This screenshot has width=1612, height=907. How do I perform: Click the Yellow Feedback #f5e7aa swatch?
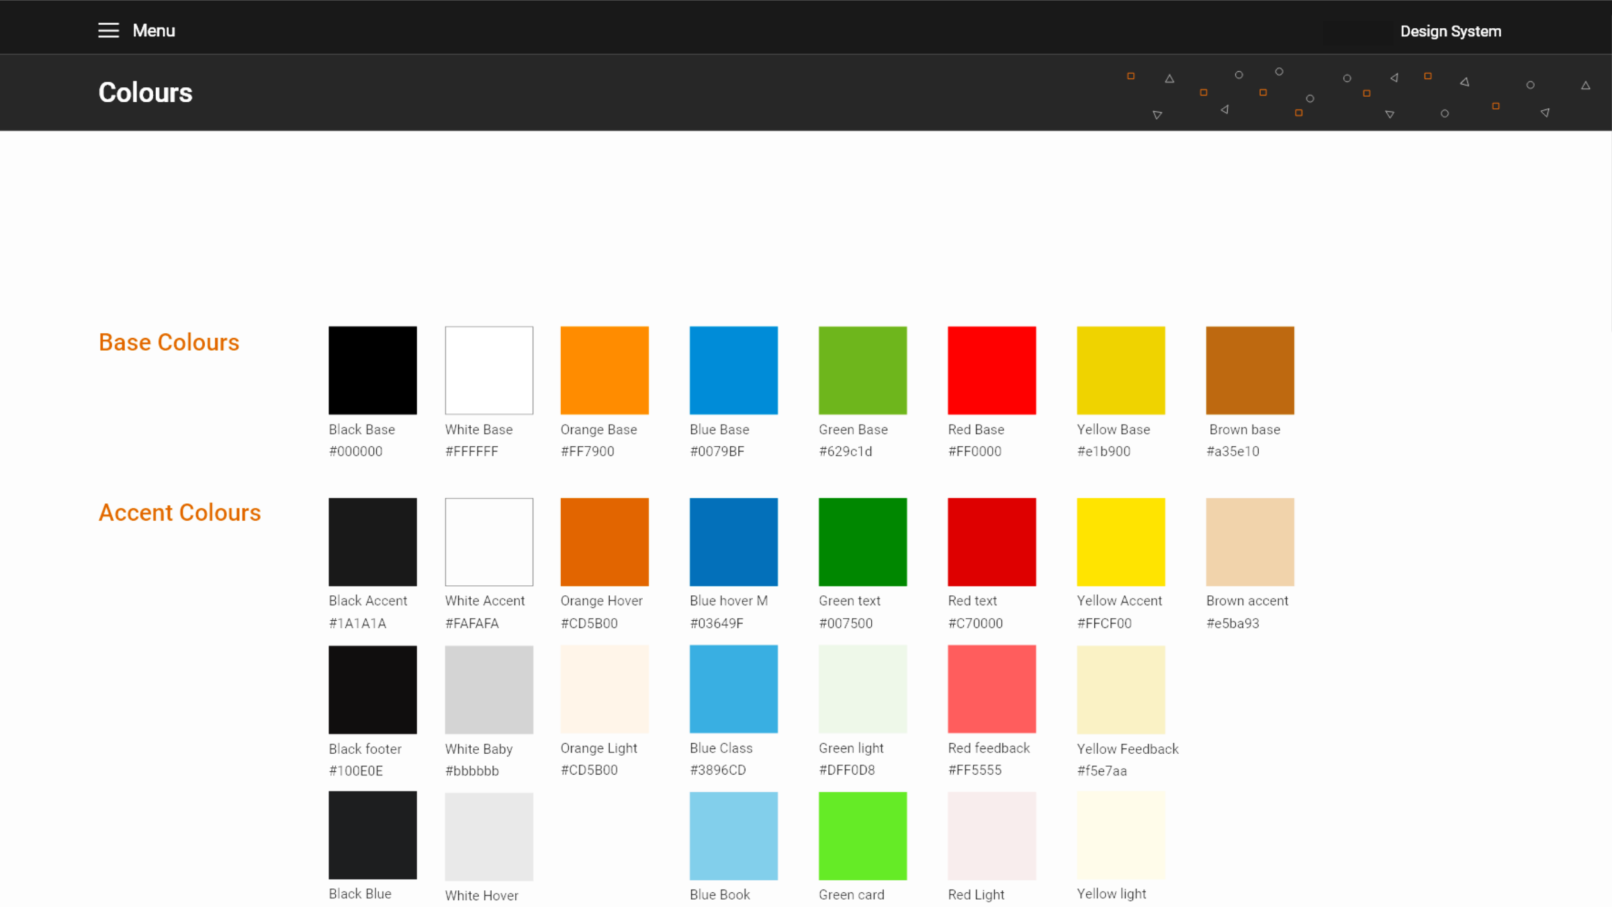[1120, 689]
